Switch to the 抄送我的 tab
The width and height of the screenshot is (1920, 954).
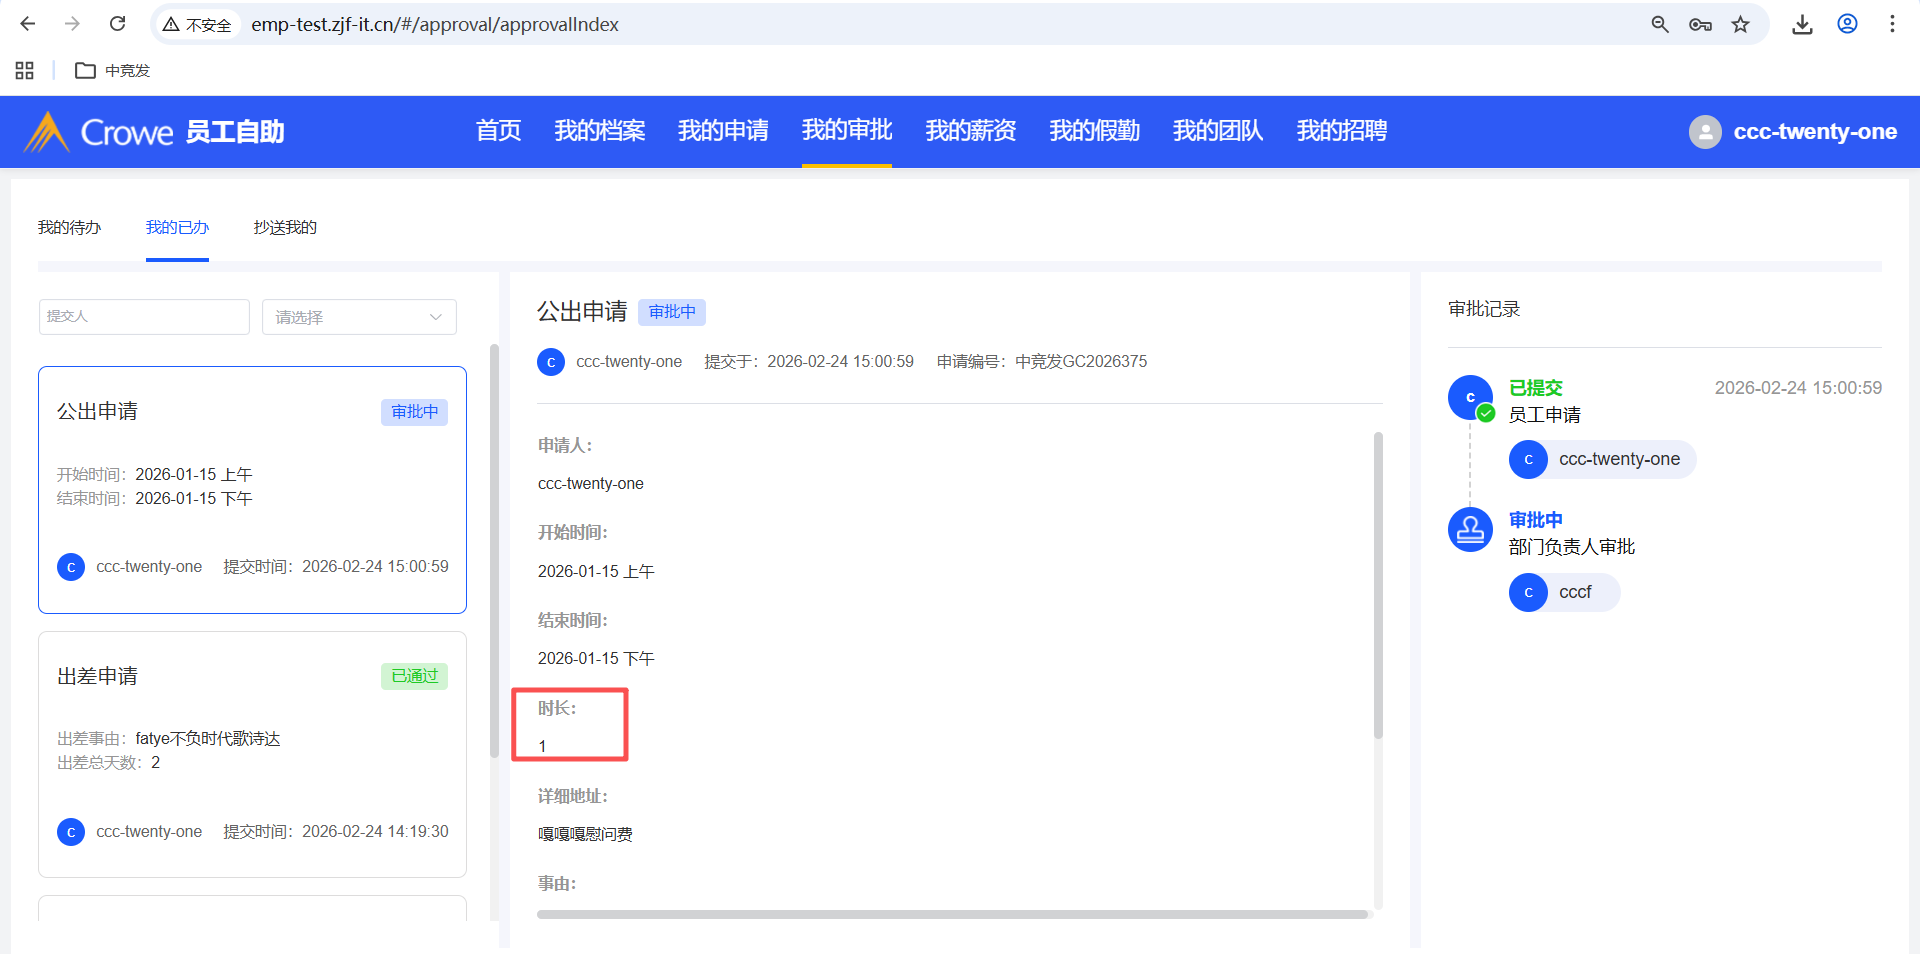(285, 227)
